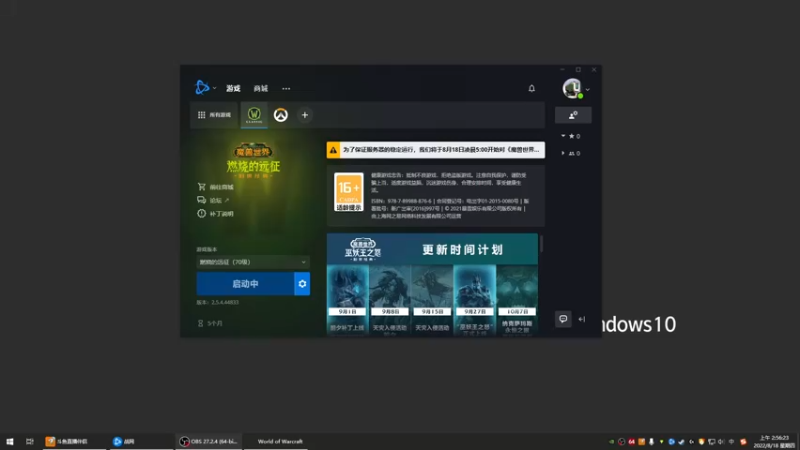The image size is (800, 450).
Task: Go to the shop via cart link
Action: [x=215, y=187]
